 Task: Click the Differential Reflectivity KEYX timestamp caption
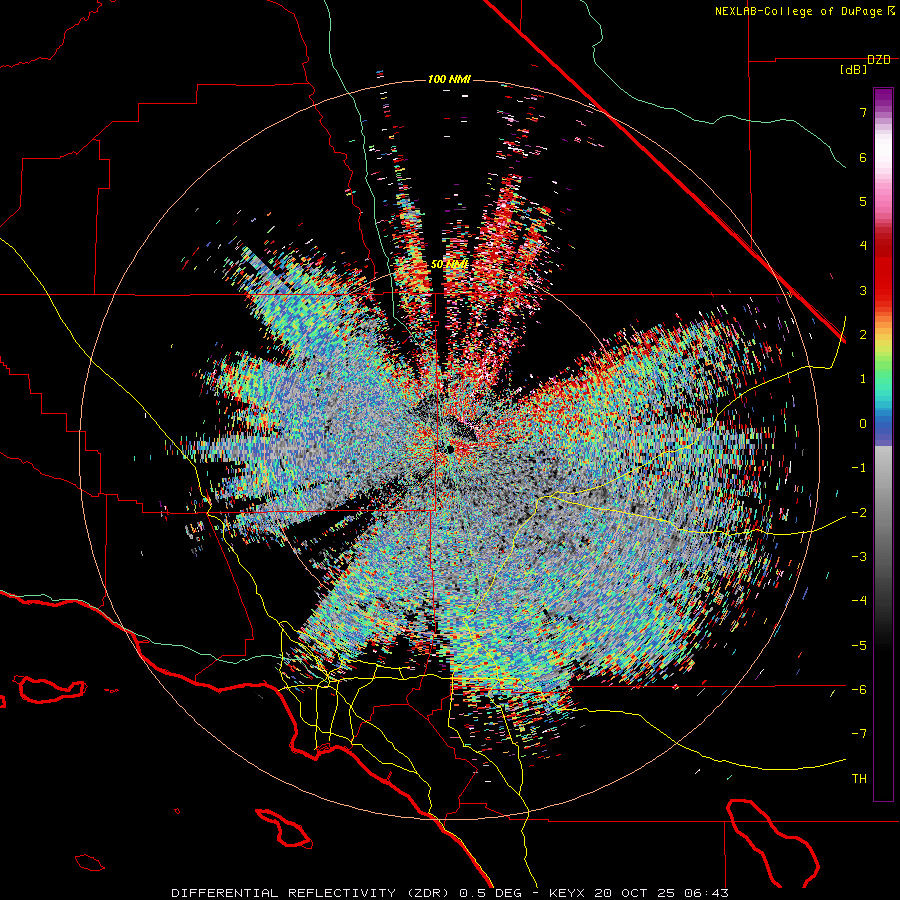[450, 893]
